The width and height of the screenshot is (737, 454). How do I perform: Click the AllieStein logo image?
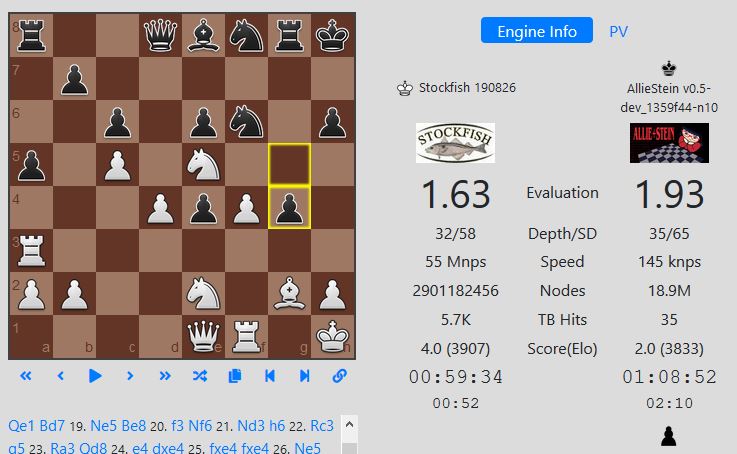(x=669, y=142)
